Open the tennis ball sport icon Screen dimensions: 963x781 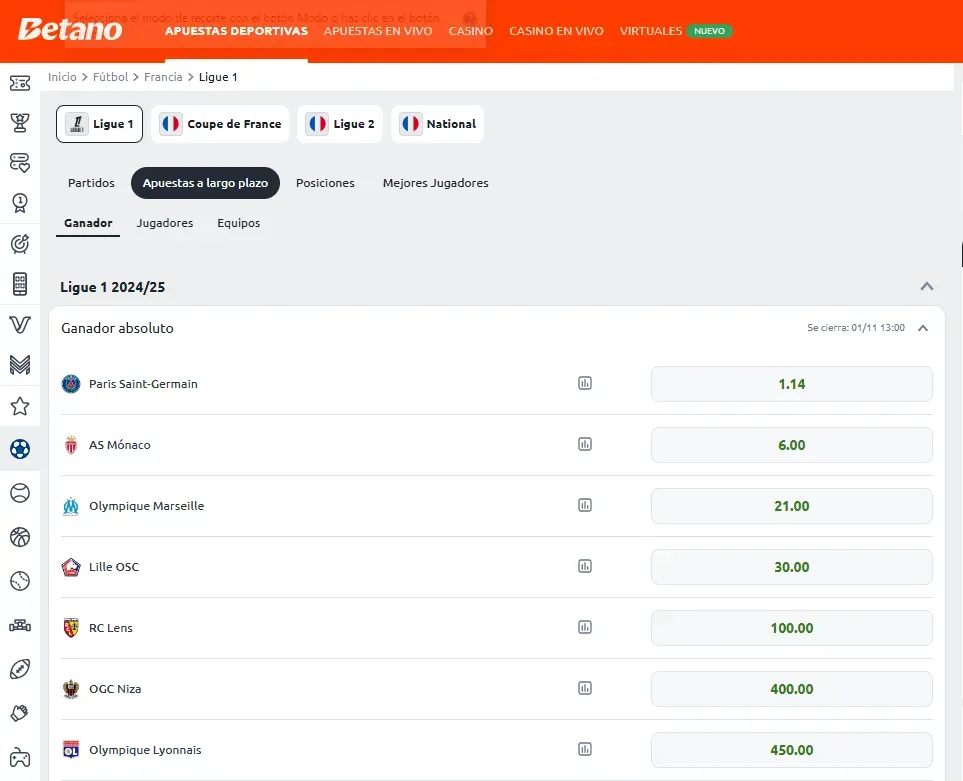pyautogui.click(x=20, y=493)
